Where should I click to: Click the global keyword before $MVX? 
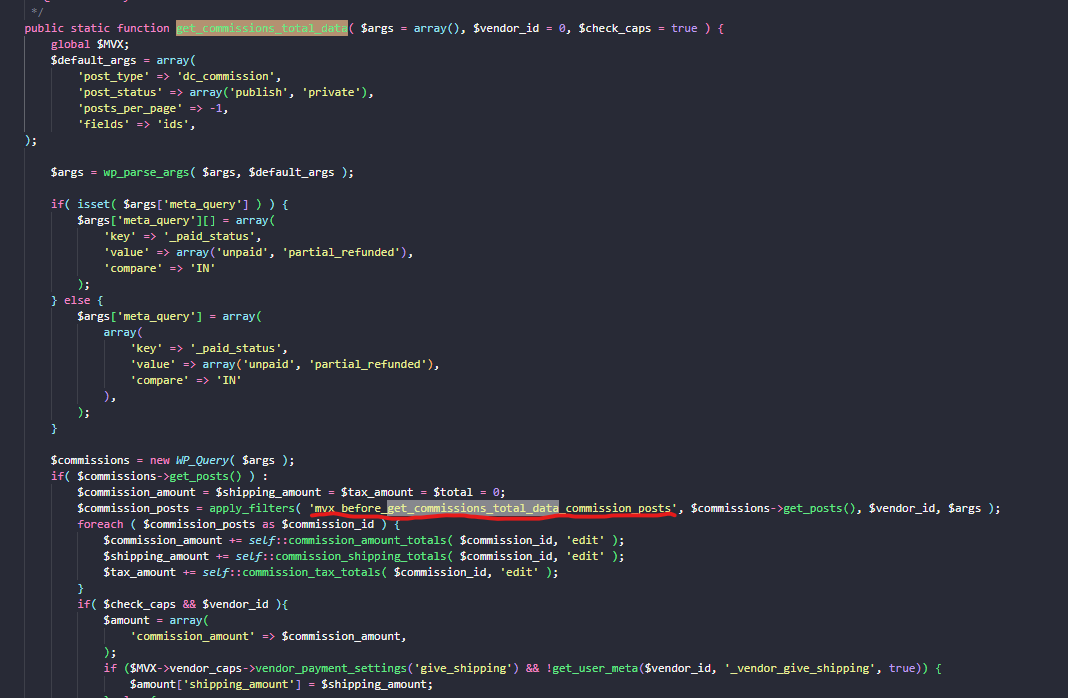71,44
